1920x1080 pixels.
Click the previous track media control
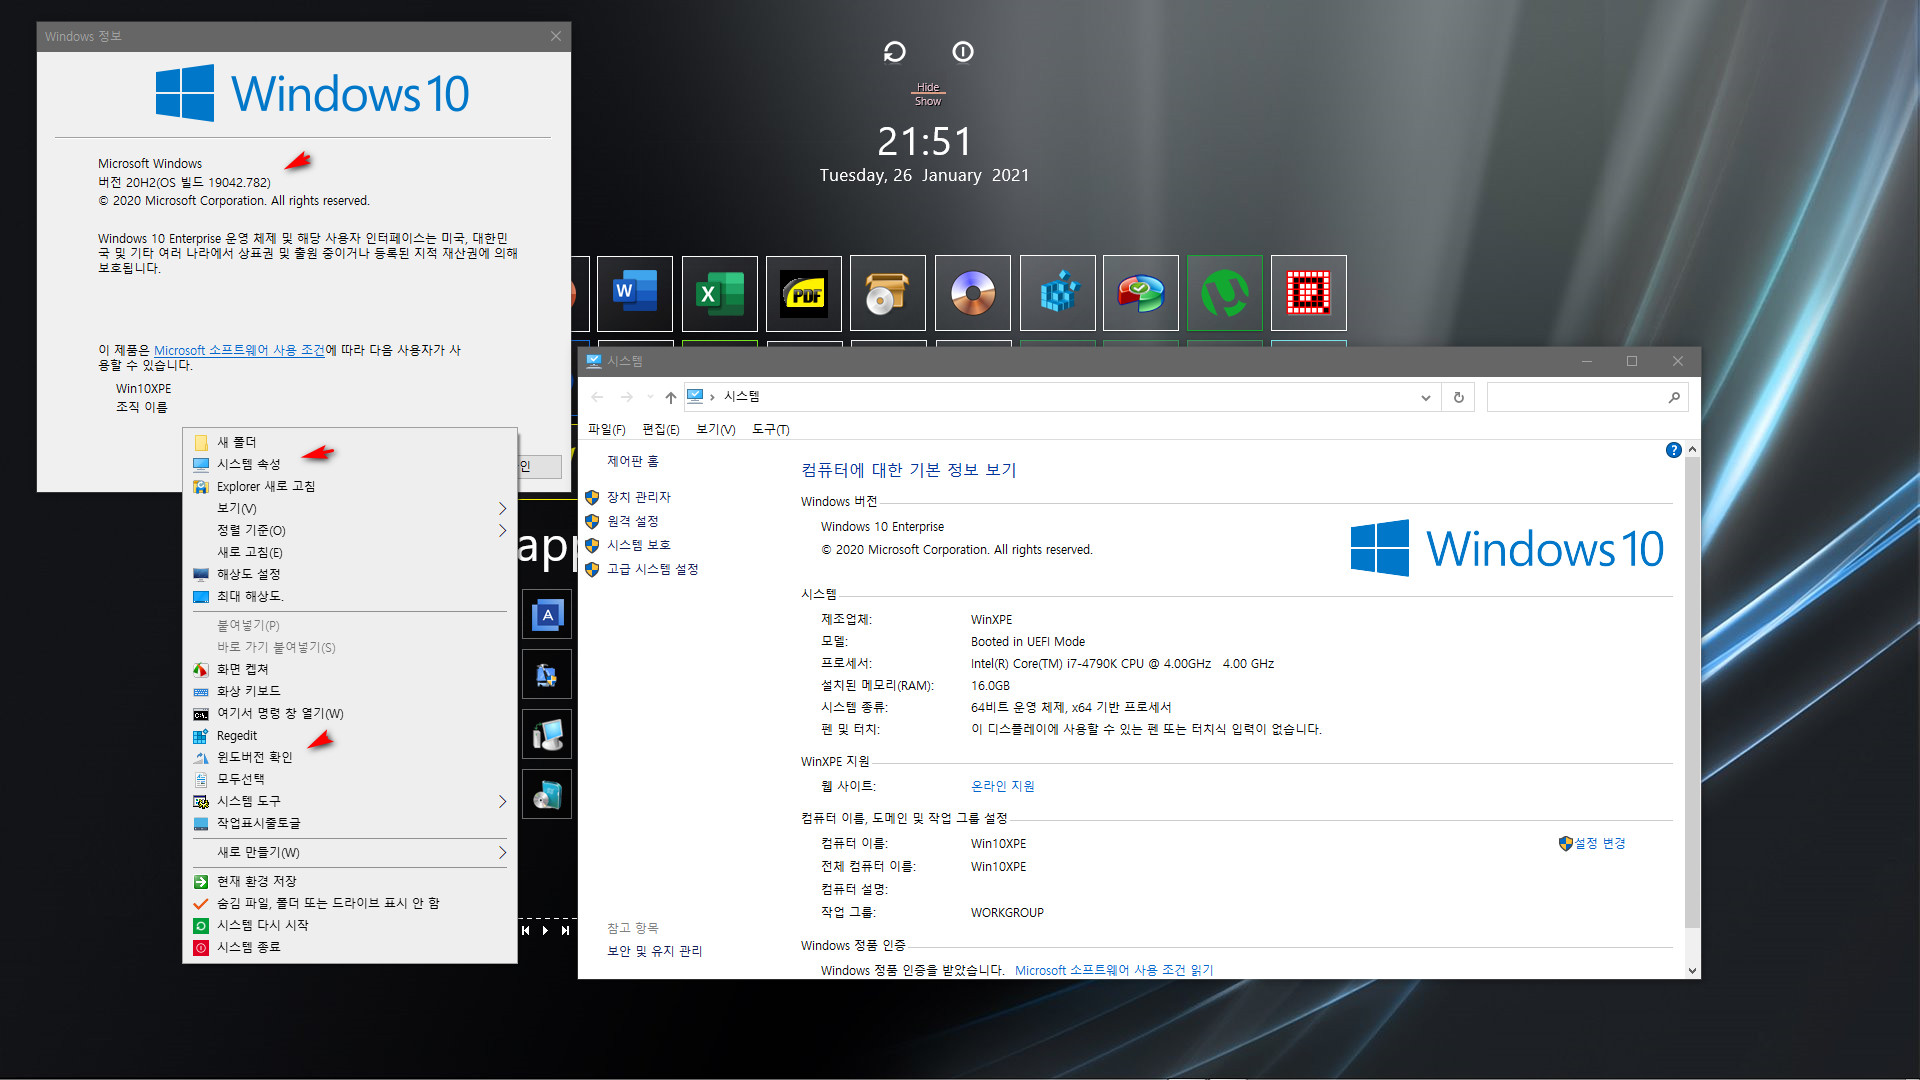click(526, 930)
